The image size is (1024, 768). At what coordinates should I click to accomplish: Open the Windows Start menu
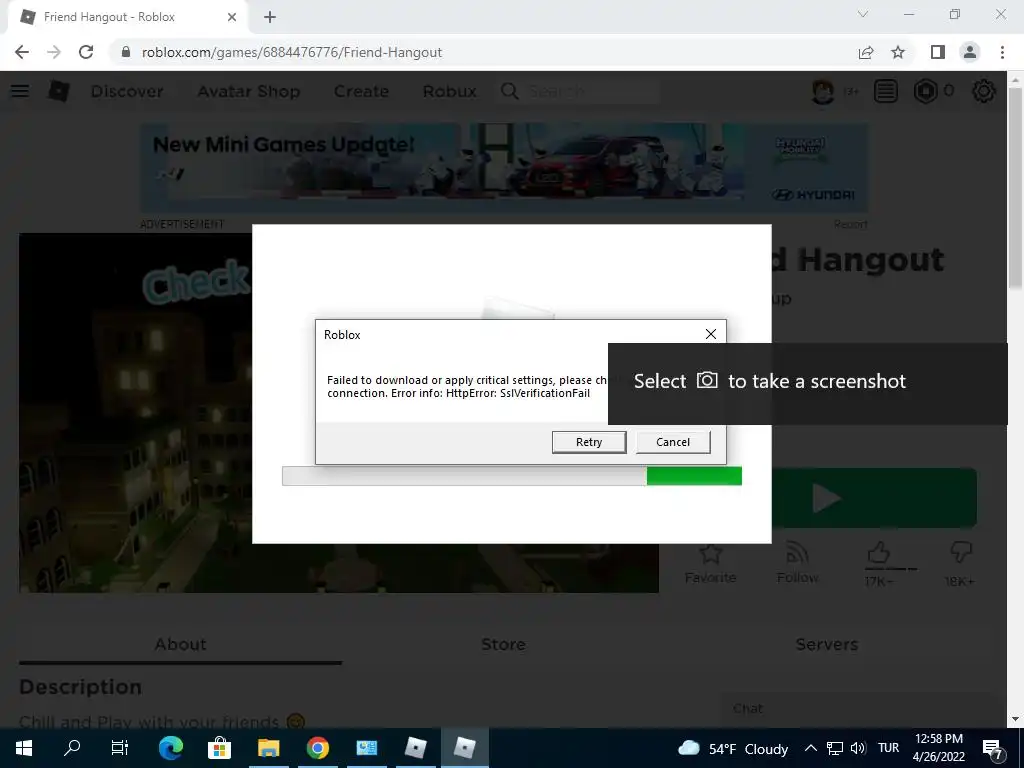[24, 748]
